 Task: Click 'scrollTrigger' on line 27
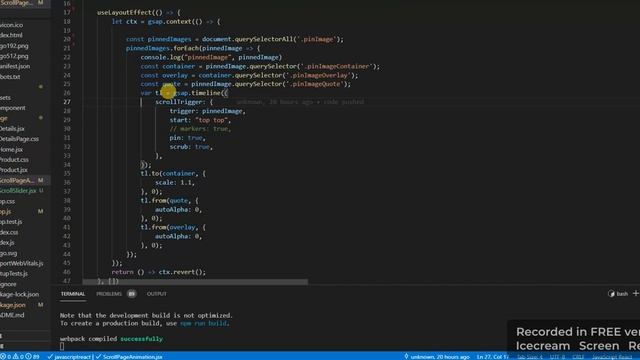[x=178, y=102]
